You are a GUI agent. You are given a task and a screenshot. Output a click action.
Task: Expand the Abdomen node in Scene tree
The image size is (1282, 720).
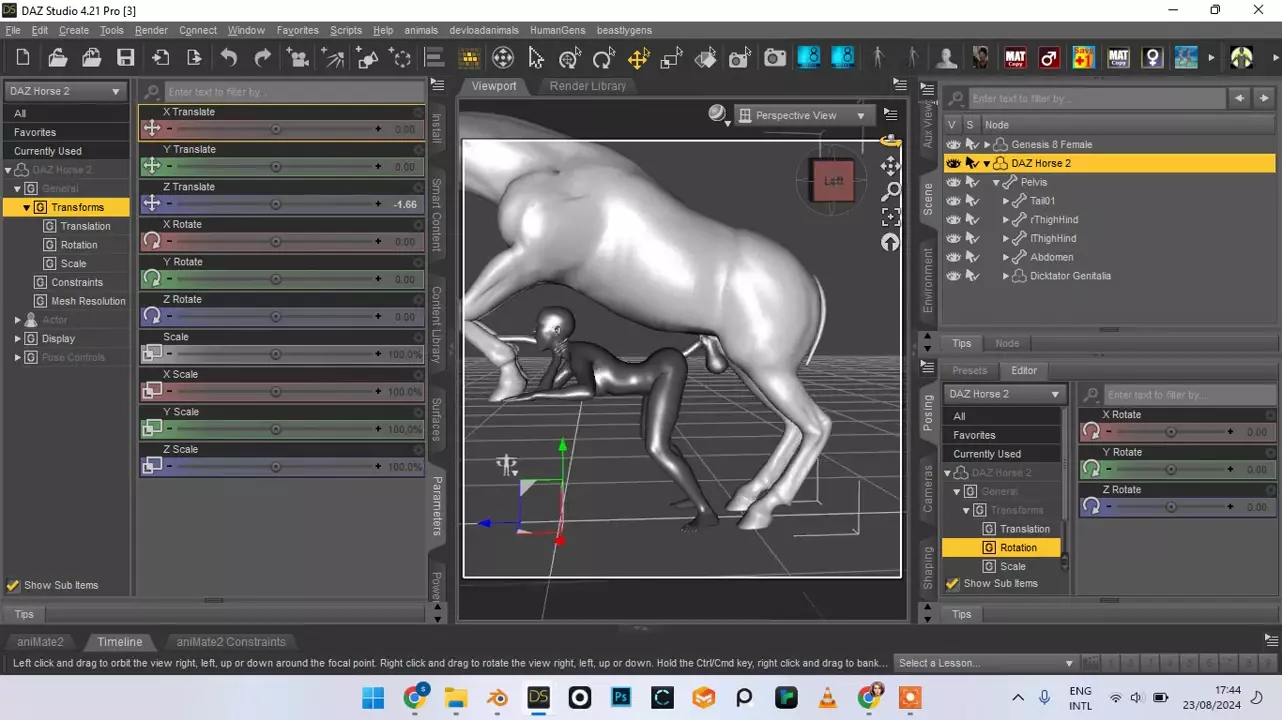(1006, 258)
